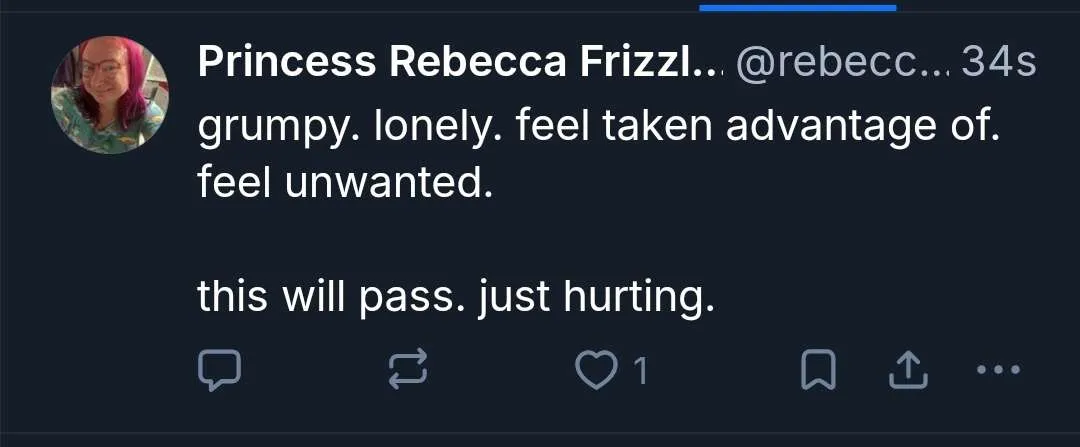The width and height of the screenshot is (1080, 447).
Task: Share the post using the upload arrow icon
Action: [x=908, y=370]
